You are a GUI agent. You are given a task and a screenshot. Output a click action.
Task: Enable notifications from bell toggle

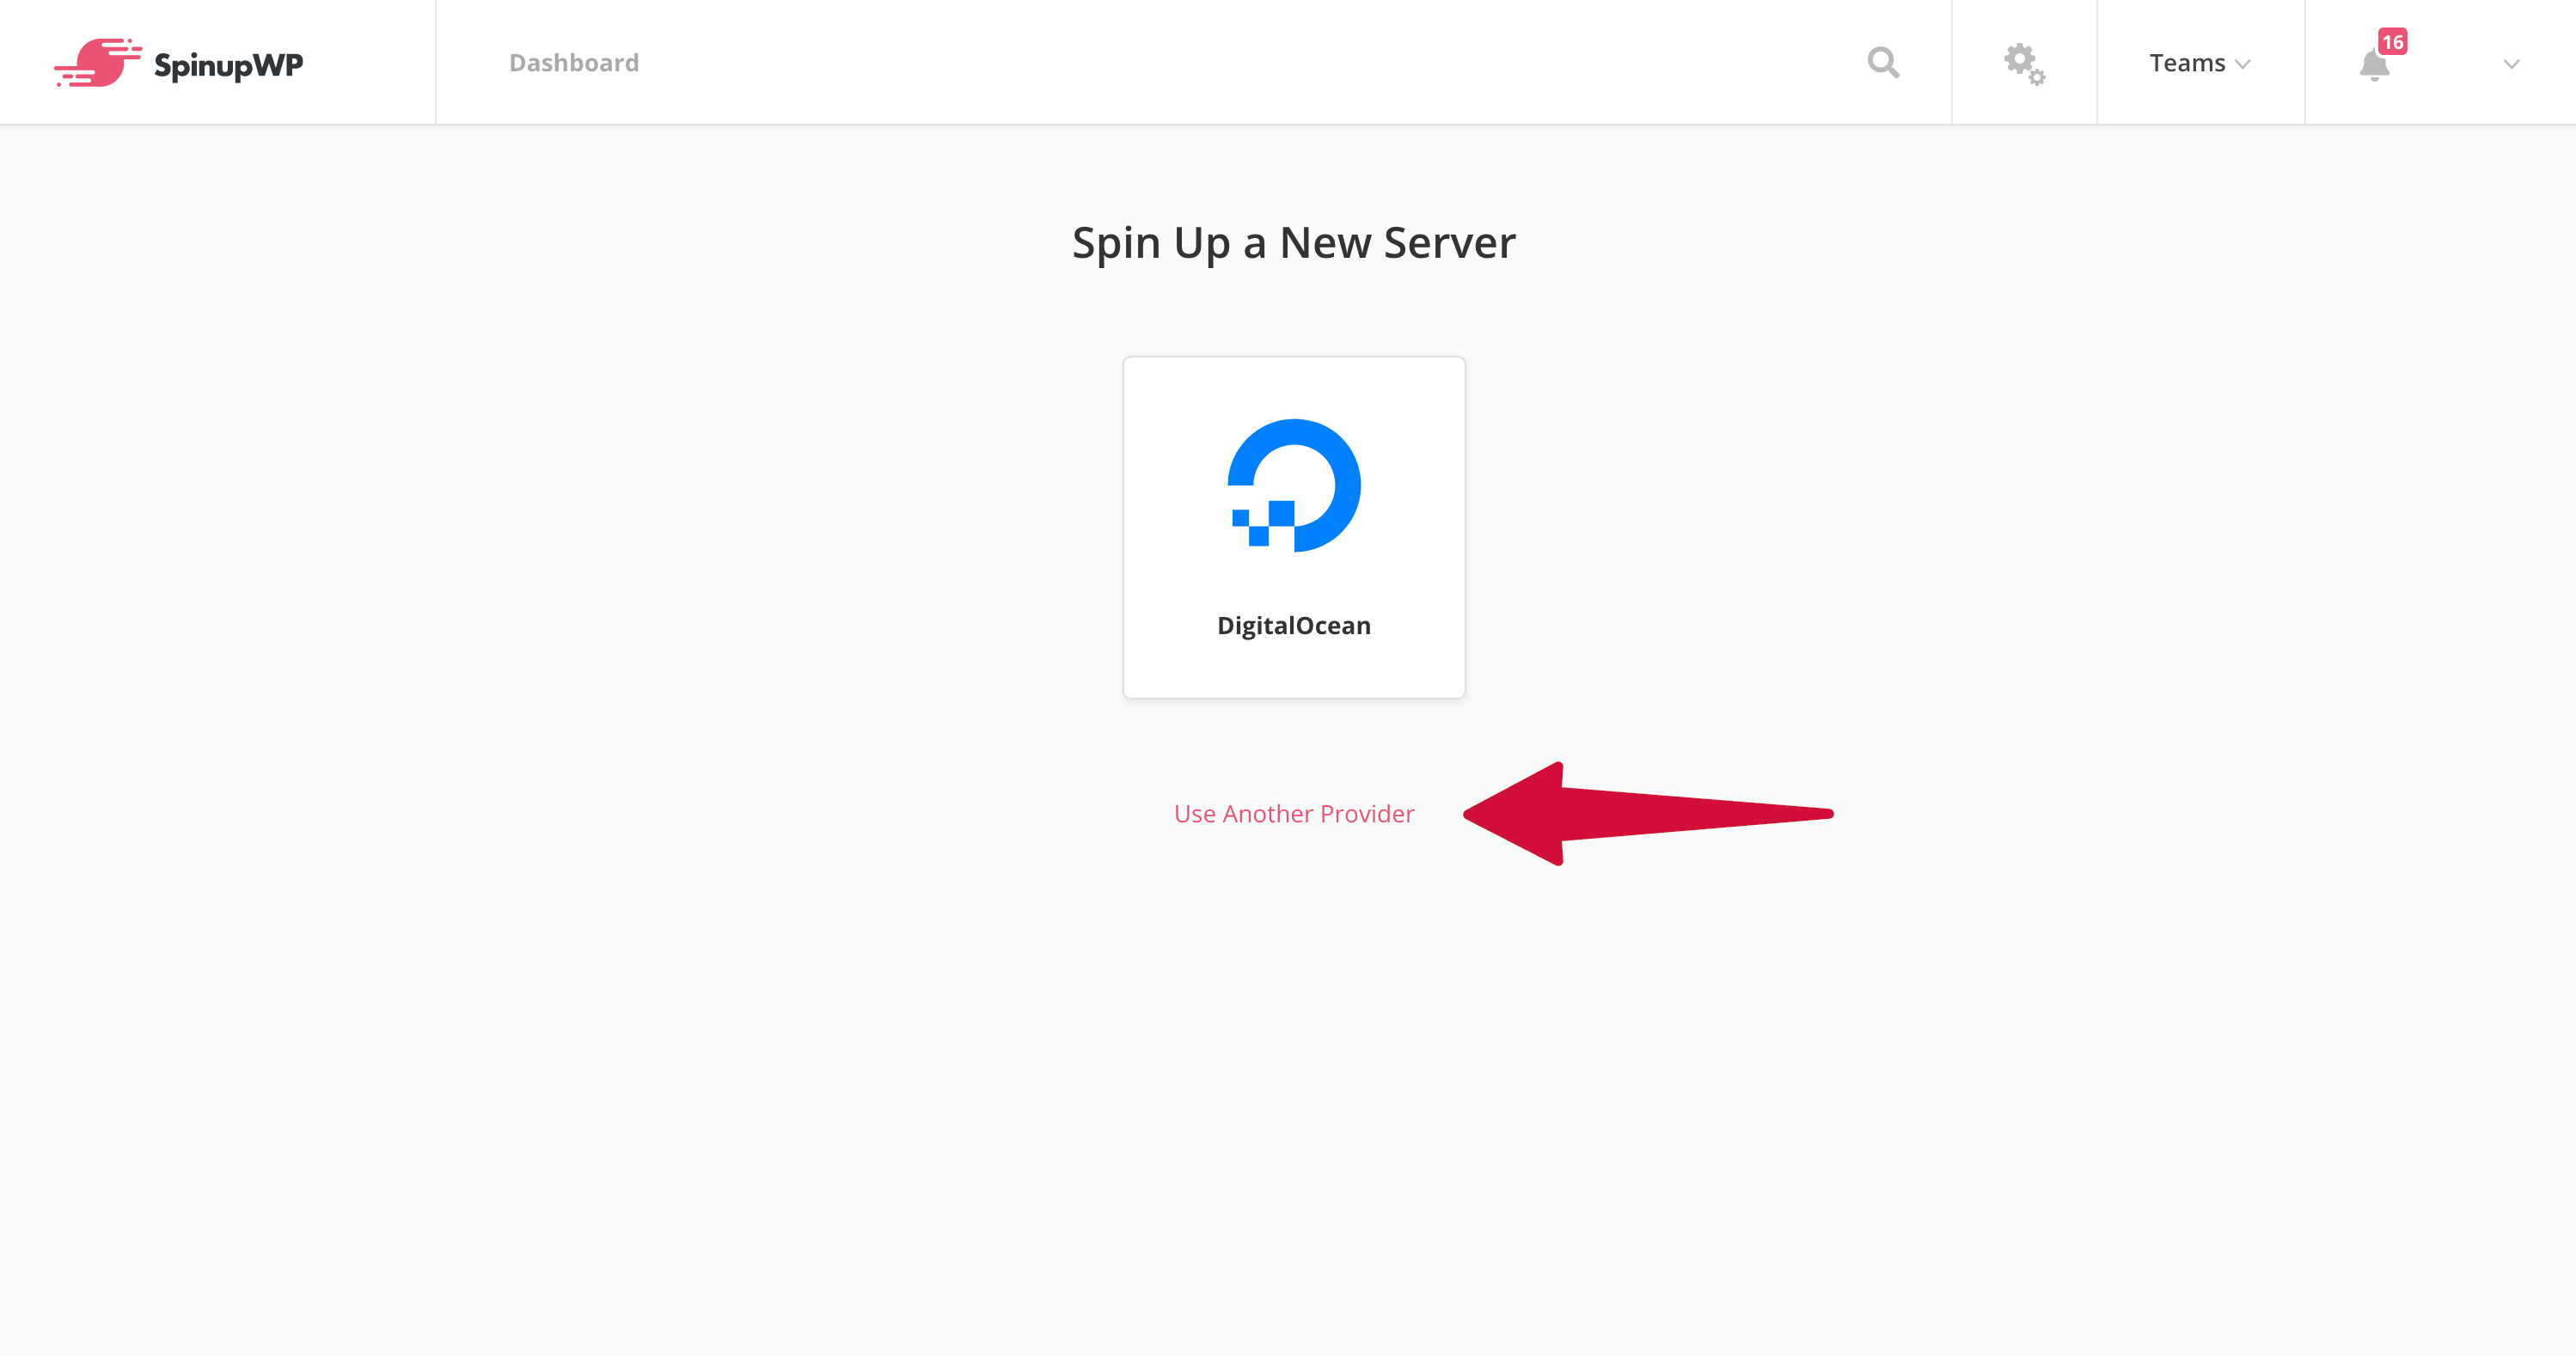[x=2373, y=63]
